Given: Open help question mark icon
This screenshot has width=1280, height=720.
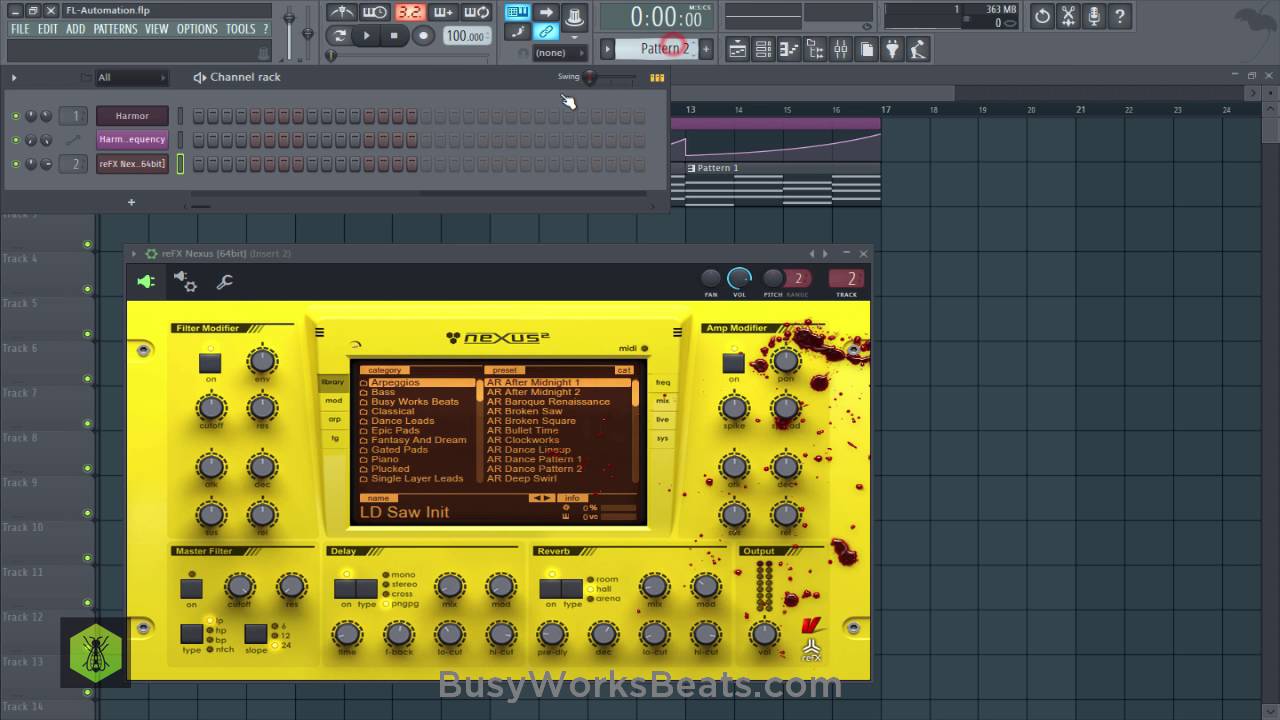Looking at the screenshot, I should coord(1120,15).
